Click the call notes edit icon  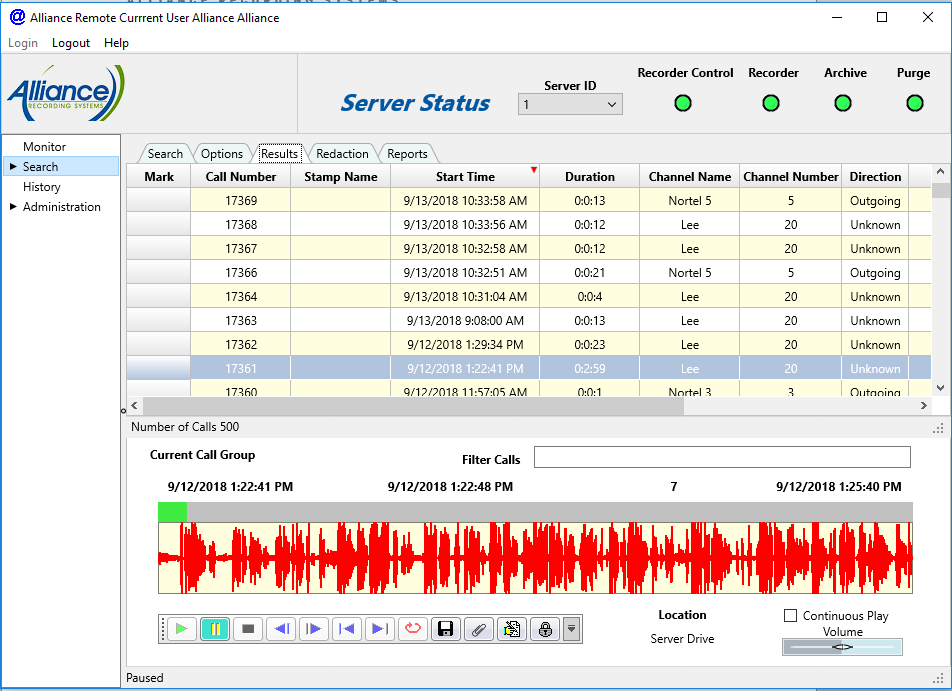point(512,628)
